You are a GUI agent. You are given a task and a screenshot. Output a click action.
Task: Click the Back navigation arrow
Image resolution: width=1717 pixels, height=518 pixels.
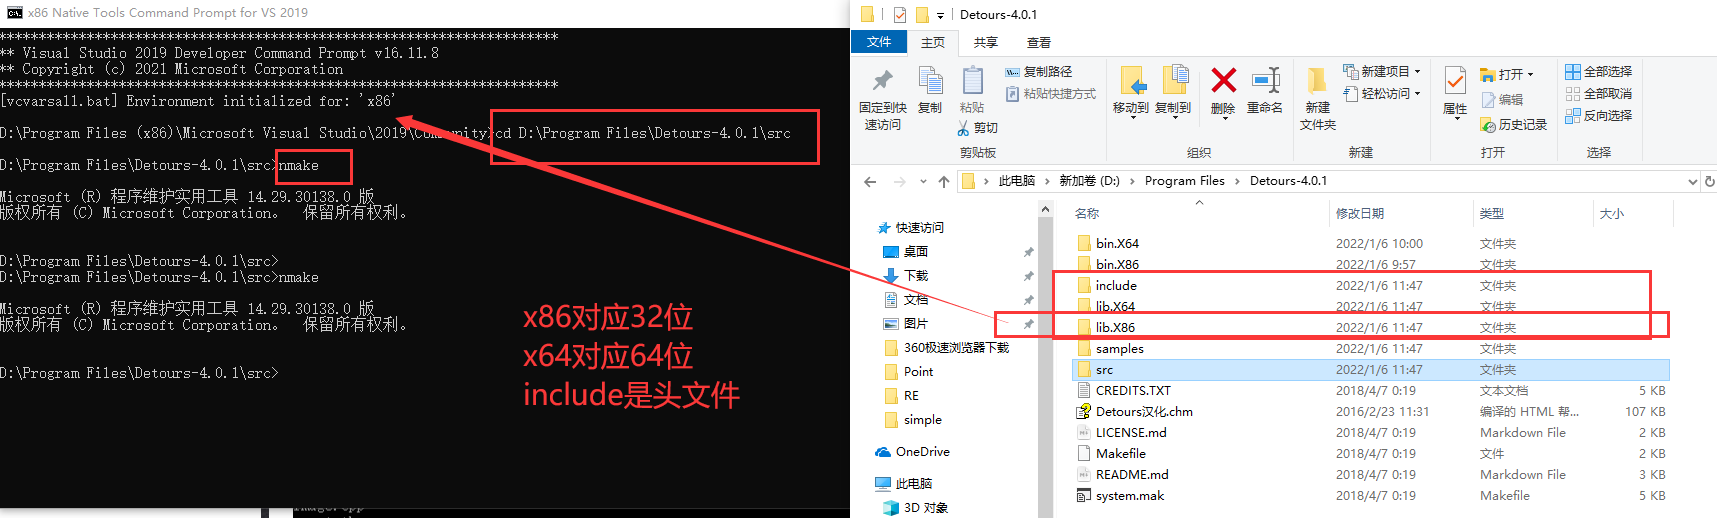(870, 181)
